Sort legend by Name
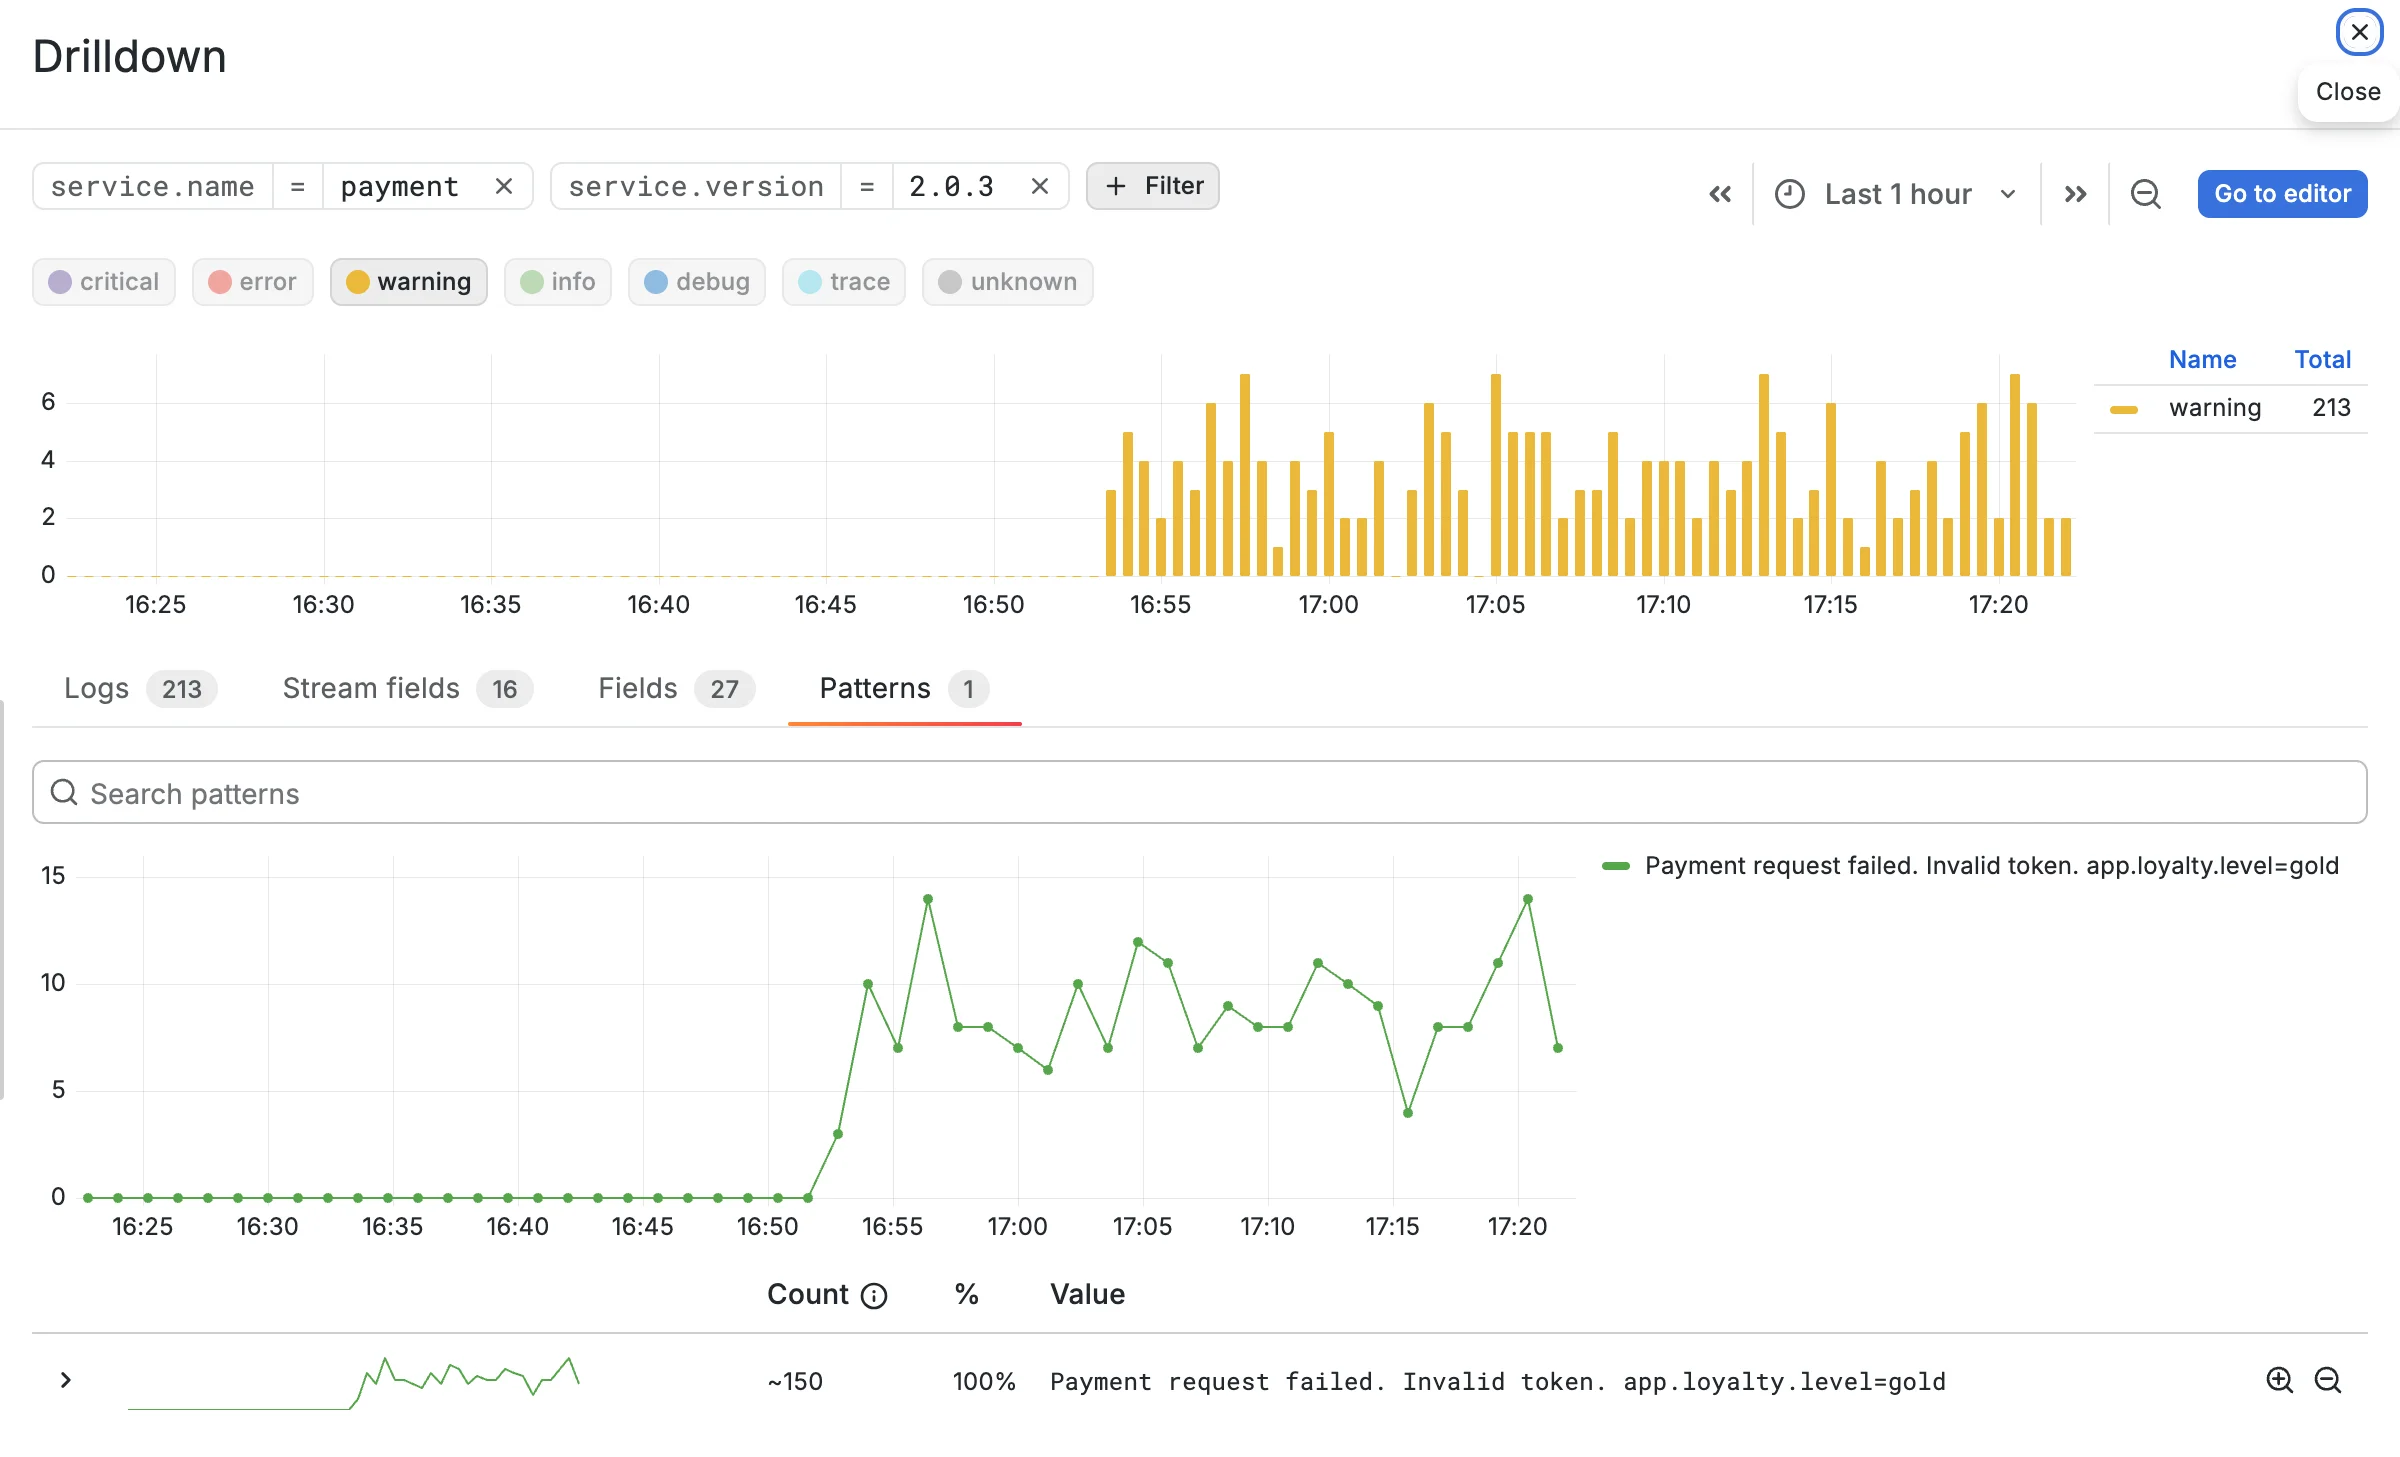Image resolution: width=2400 pixels, height=1457 pixels. coord(2202,360)
